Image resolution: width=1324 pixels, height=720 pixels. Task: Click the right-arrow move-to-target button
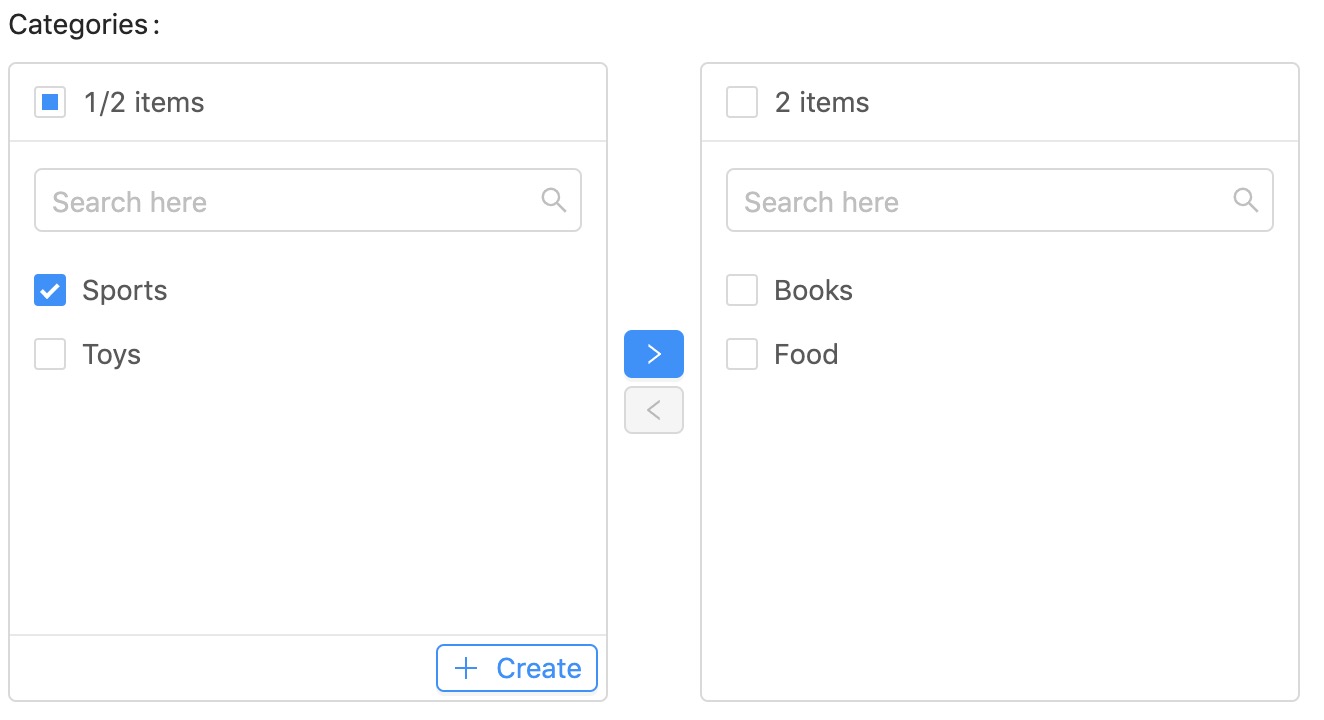(x=654, y=354)
